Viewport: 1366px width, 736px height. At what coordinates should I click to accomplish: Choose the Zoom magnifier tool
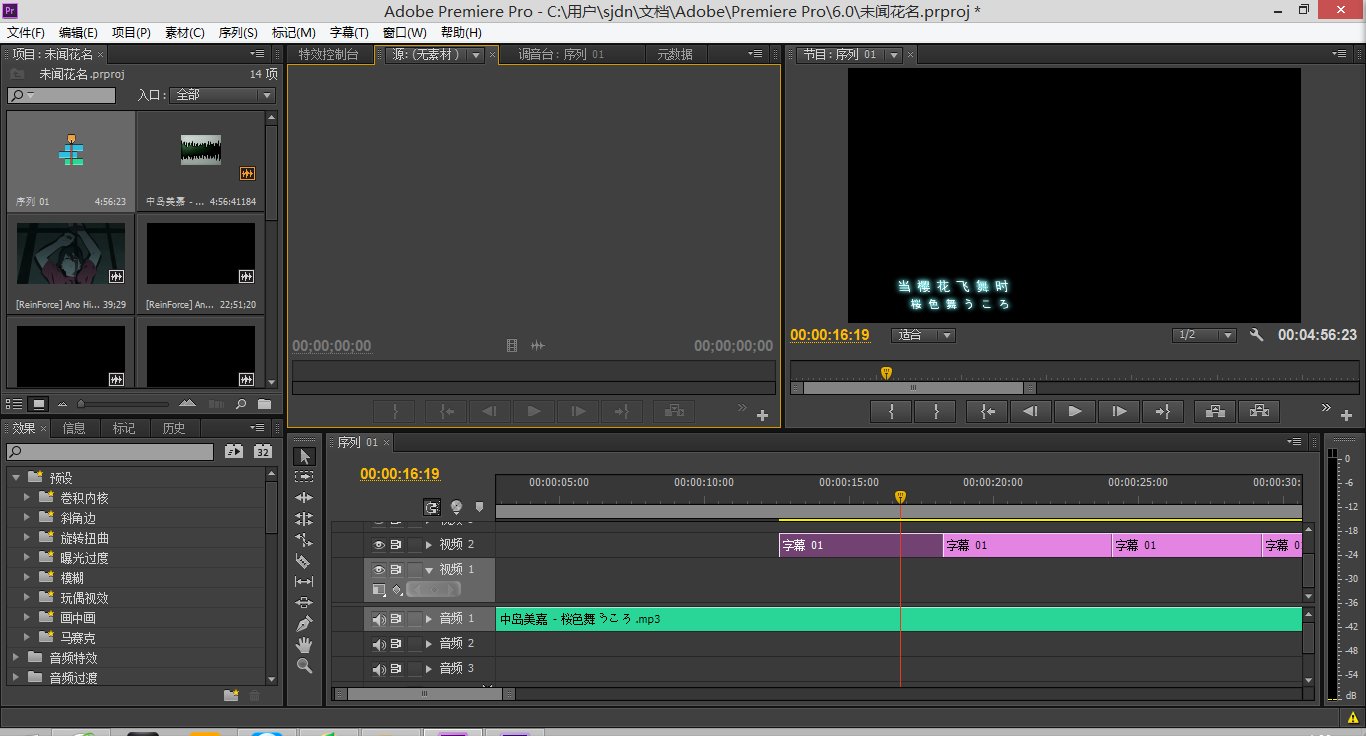pyautogui.click(x=304, y=665)
